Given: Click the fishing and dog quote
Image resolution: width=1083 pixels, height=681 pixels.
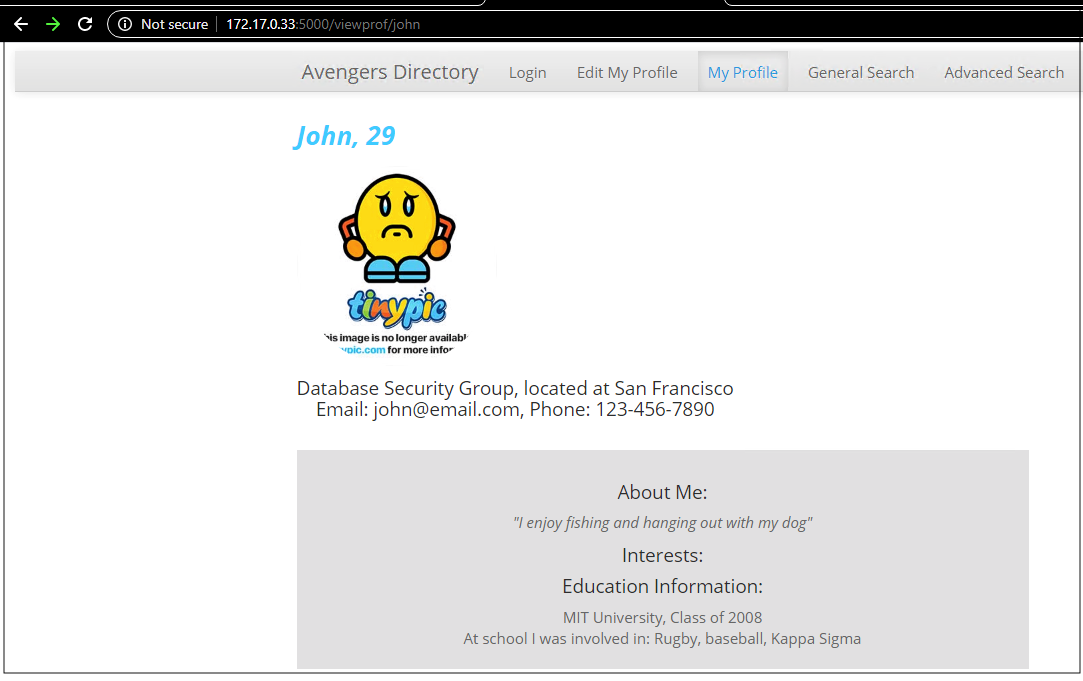Looking at the screenshot, I should 662,523.
